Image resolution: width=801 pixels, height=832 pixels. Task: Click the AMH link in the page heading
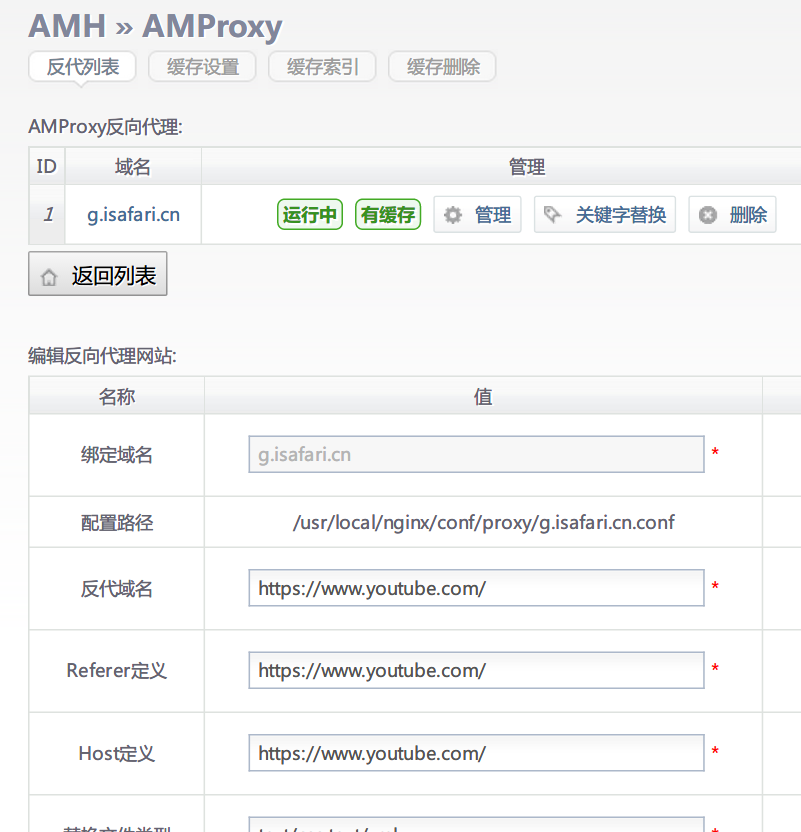[x=67, y=26]
